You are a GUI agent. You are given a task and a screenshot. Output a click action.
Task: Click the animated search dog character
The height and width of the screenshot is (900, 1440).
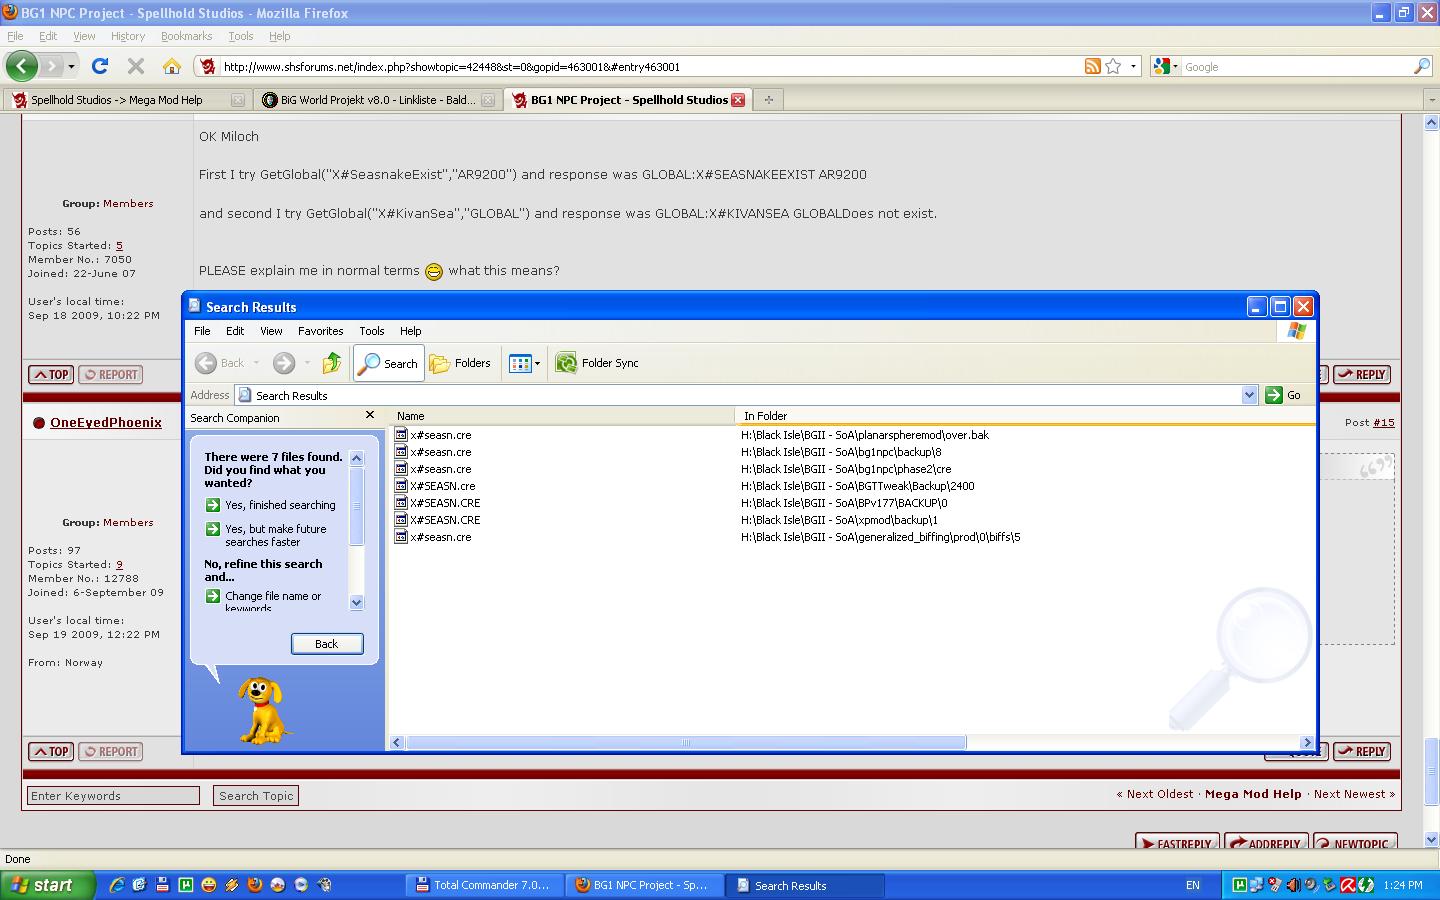point(263,710)
